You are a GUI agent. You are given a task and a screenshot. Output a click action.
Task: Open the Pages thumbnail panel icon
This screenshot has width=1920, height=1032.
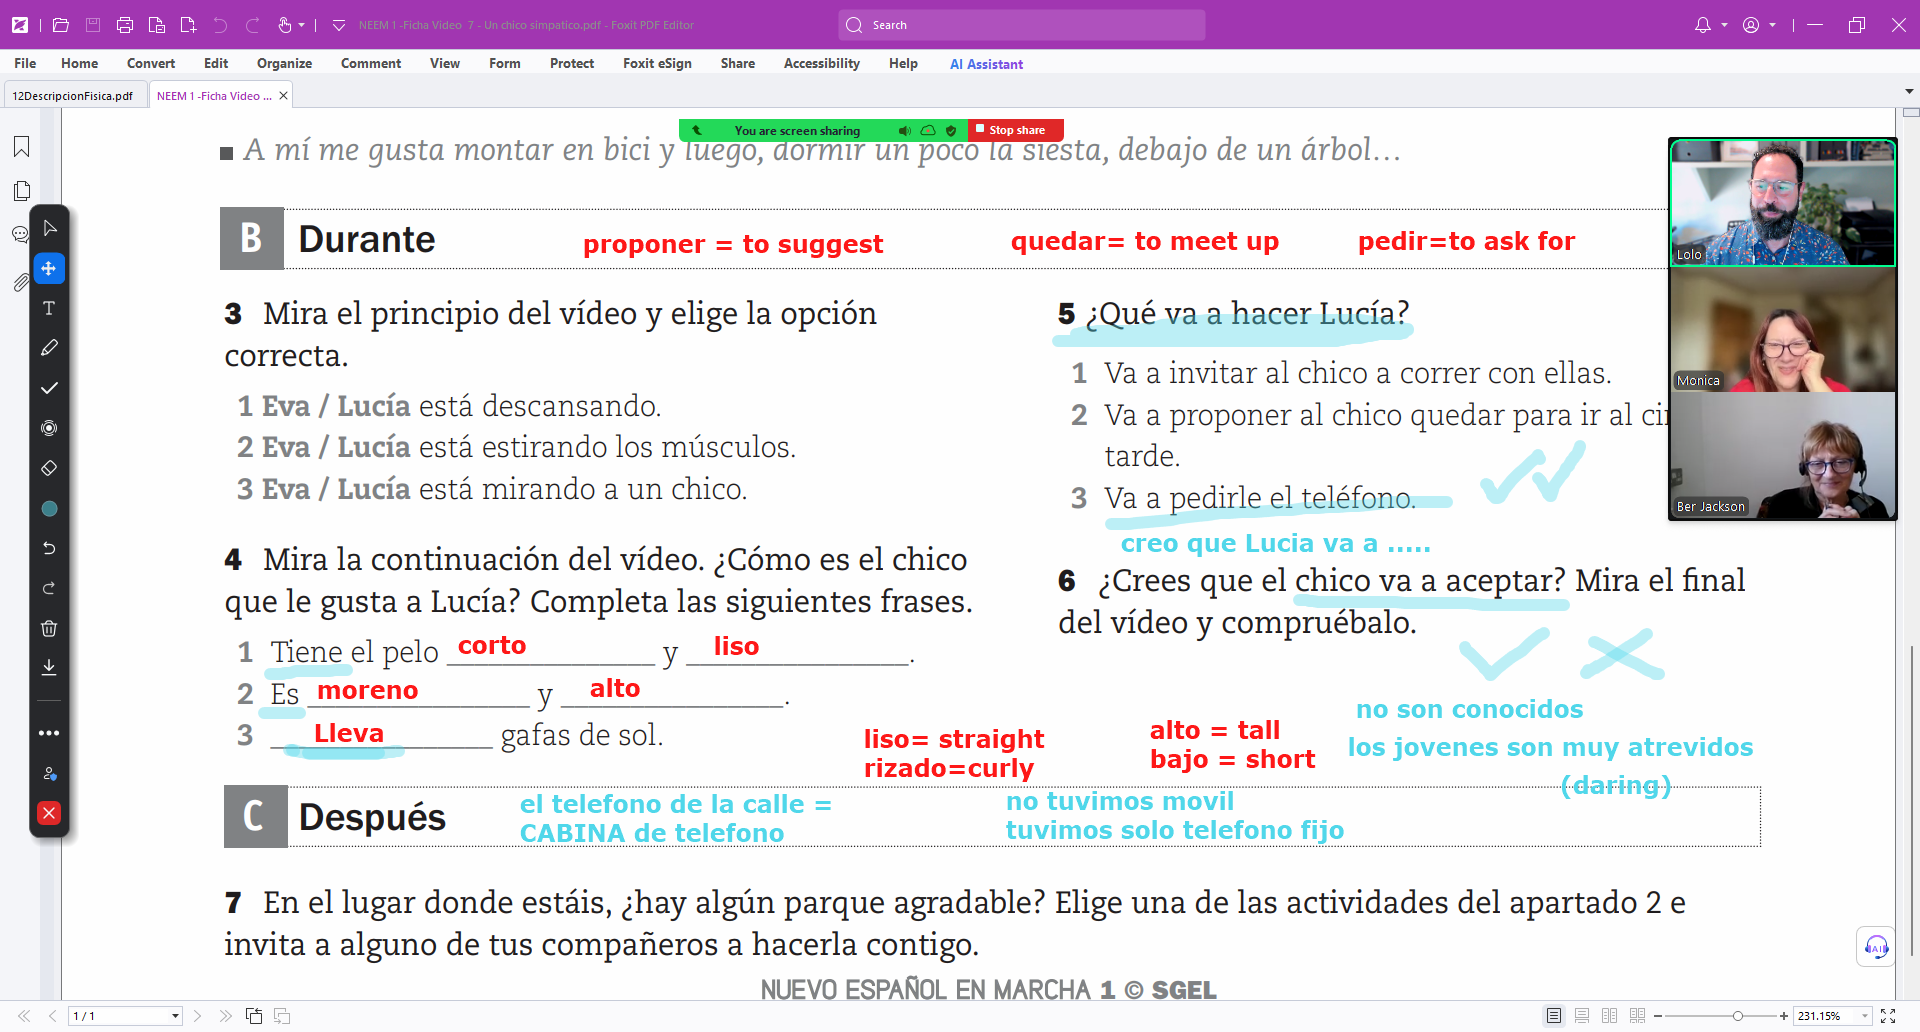click(x=21, y=190)
